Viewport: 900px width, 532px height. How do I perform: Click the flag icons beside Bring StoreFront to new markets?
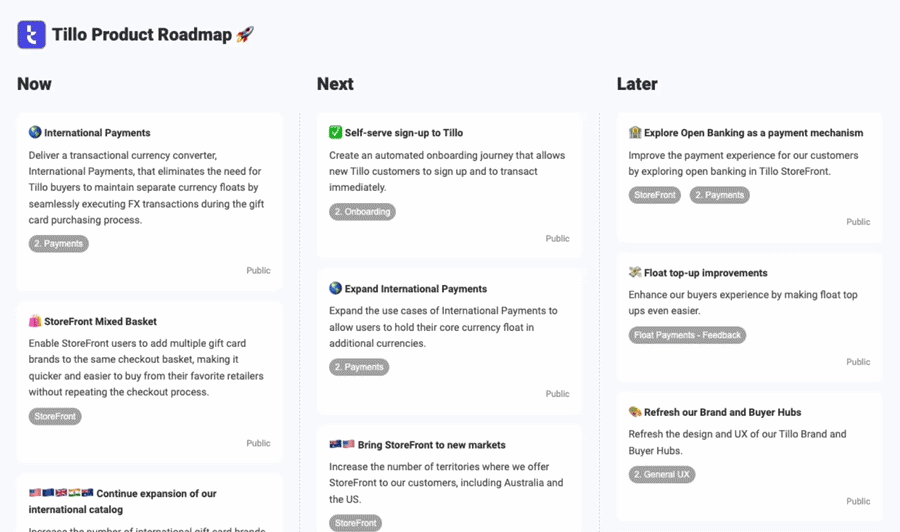tap(342, 444)
